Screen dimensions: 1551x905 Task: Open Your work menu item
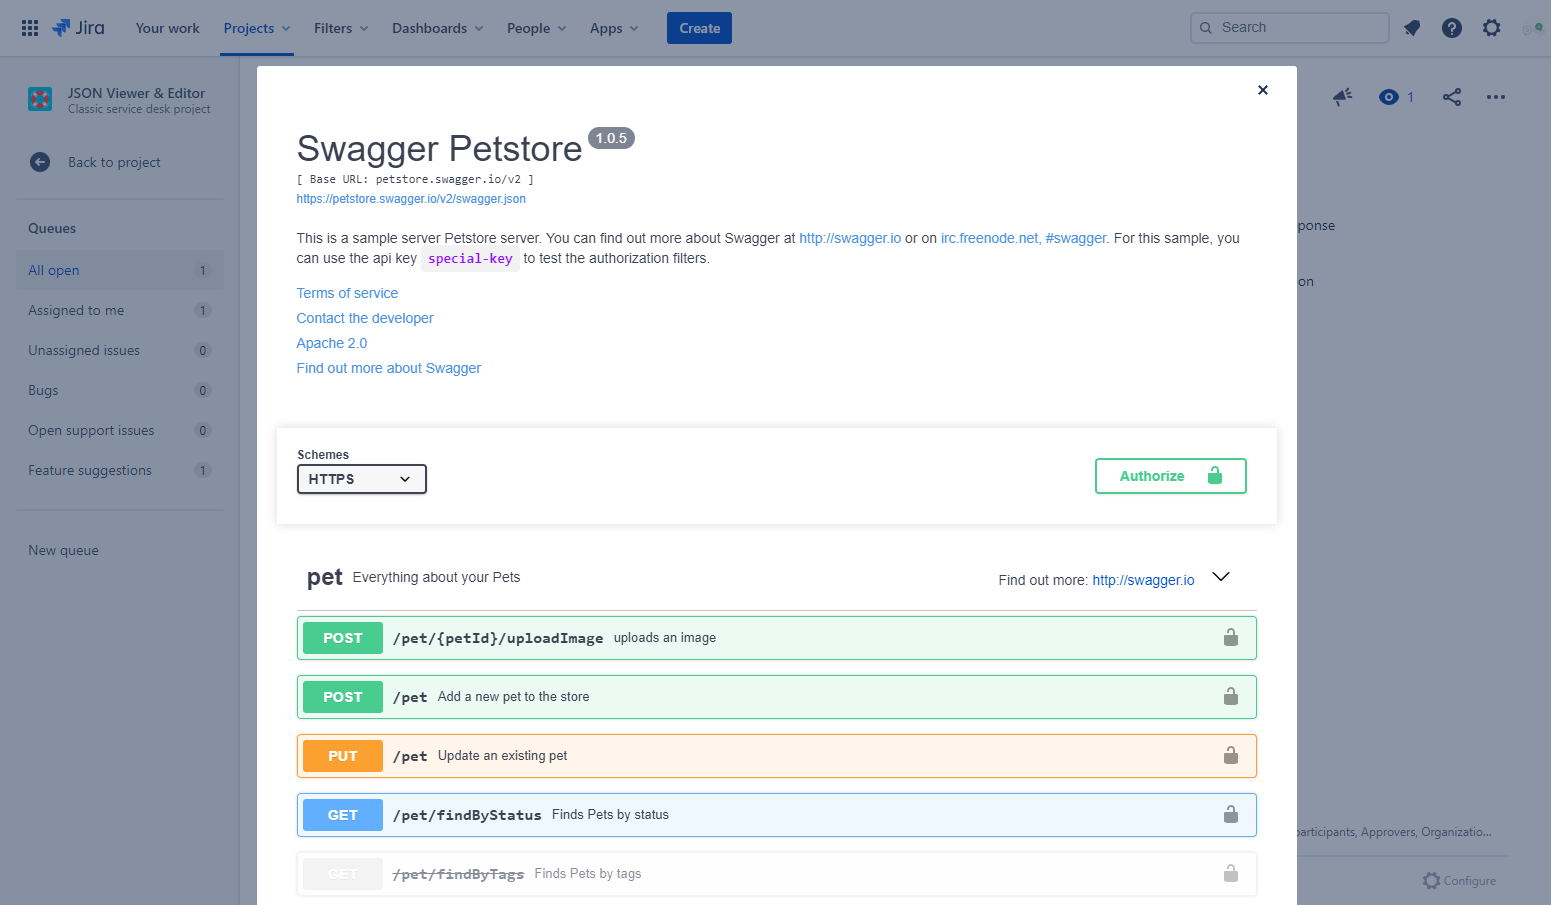(168, 28)
